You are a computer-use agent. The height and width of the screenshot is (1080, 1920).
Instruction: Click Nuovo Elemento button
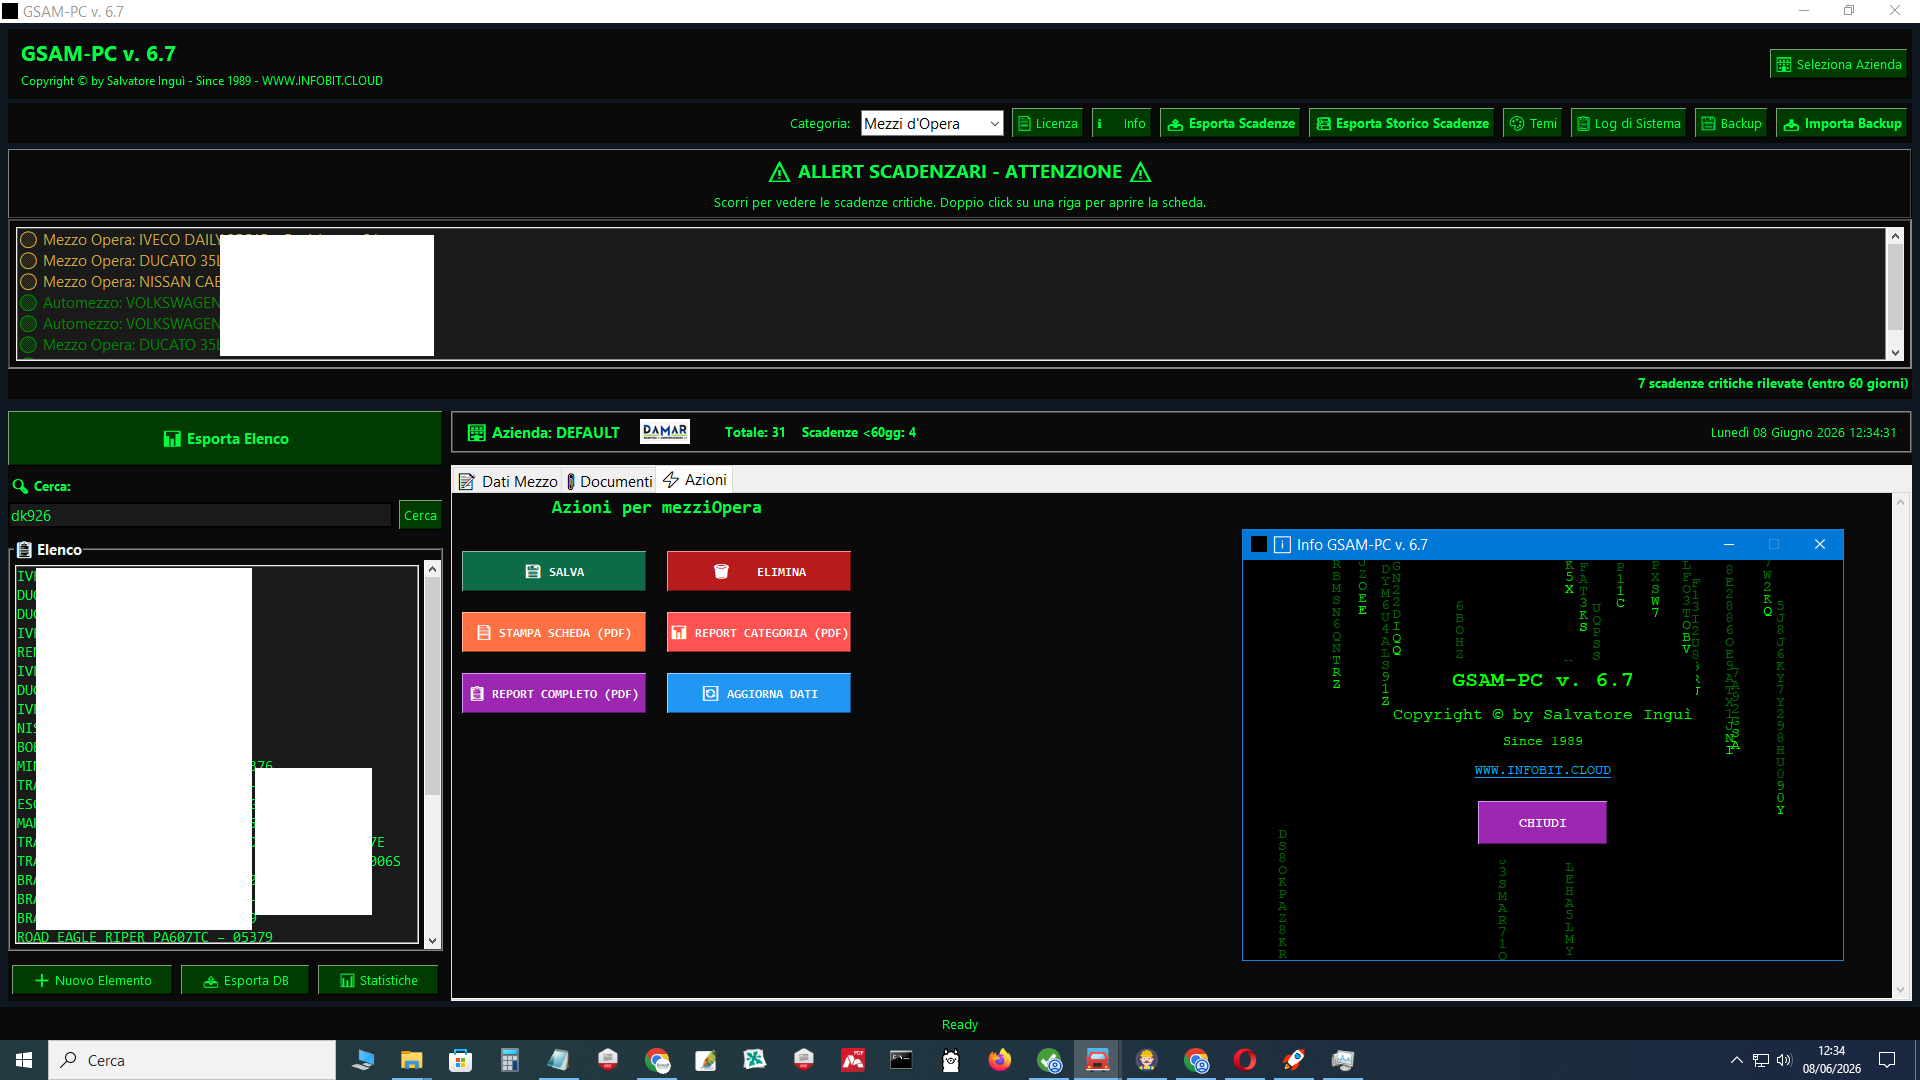[92, 980]
